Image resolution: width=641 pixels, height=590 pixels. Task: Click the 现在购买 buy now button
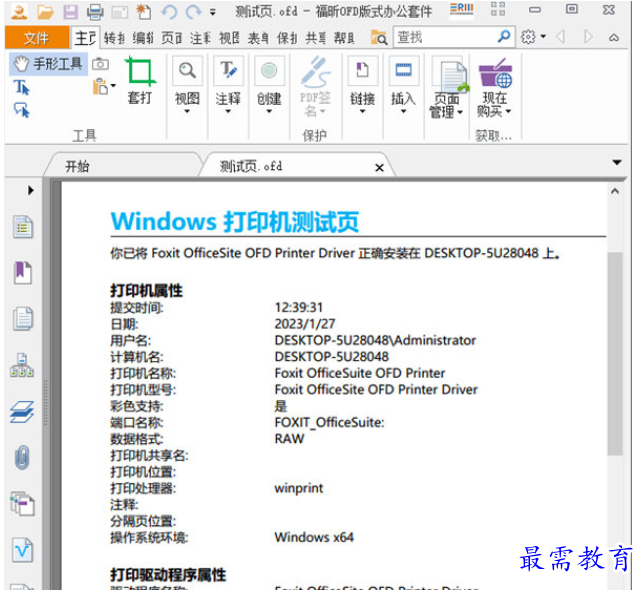pos(494,87)
